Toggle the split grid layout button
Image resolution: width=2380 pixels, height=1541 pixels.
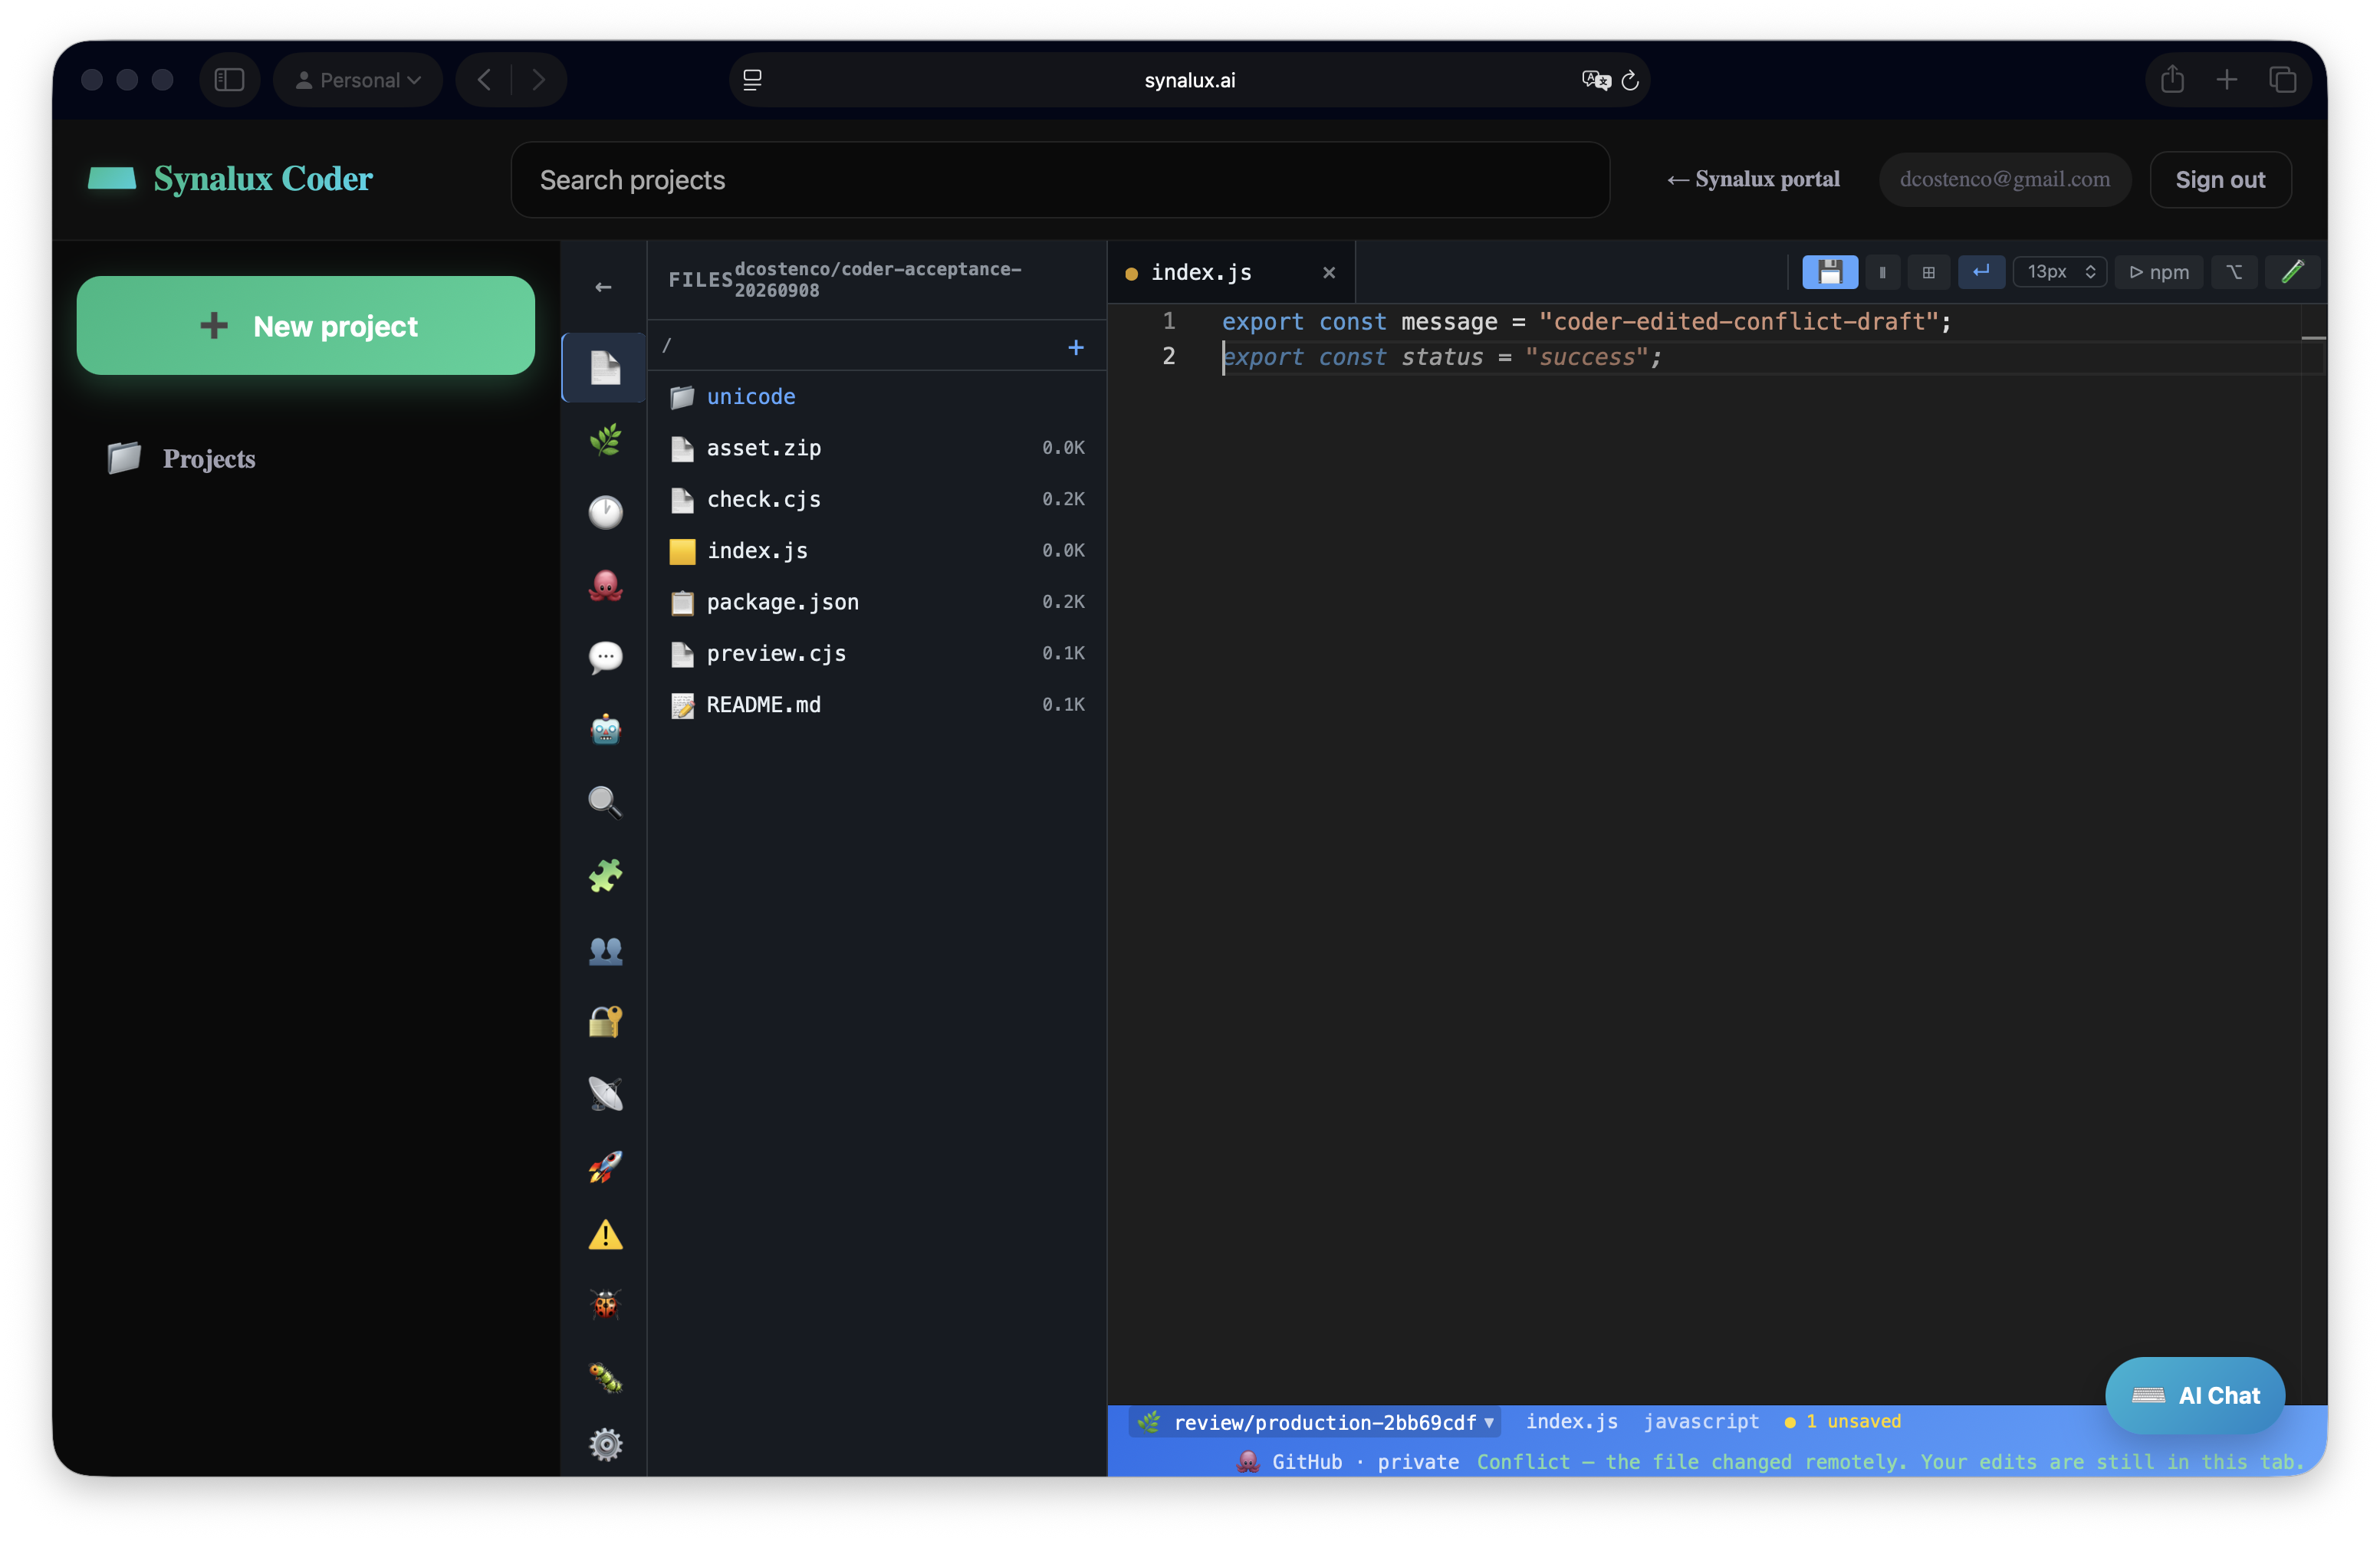point(1928,272)
